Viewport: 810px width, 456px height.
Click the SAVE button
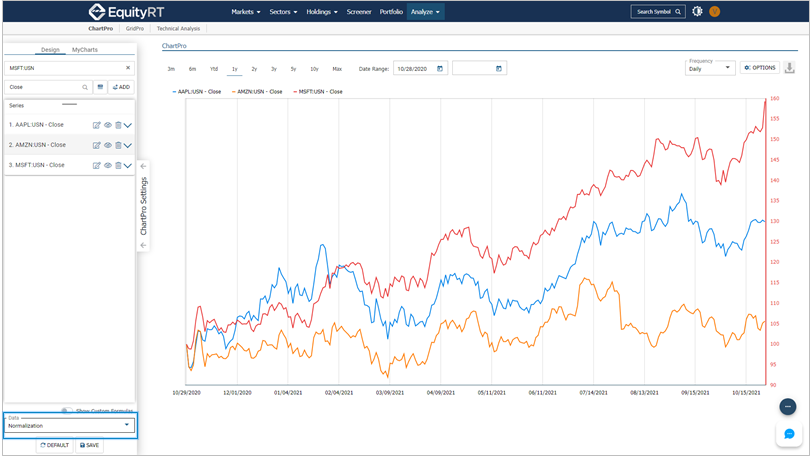[x=89, y=445]
